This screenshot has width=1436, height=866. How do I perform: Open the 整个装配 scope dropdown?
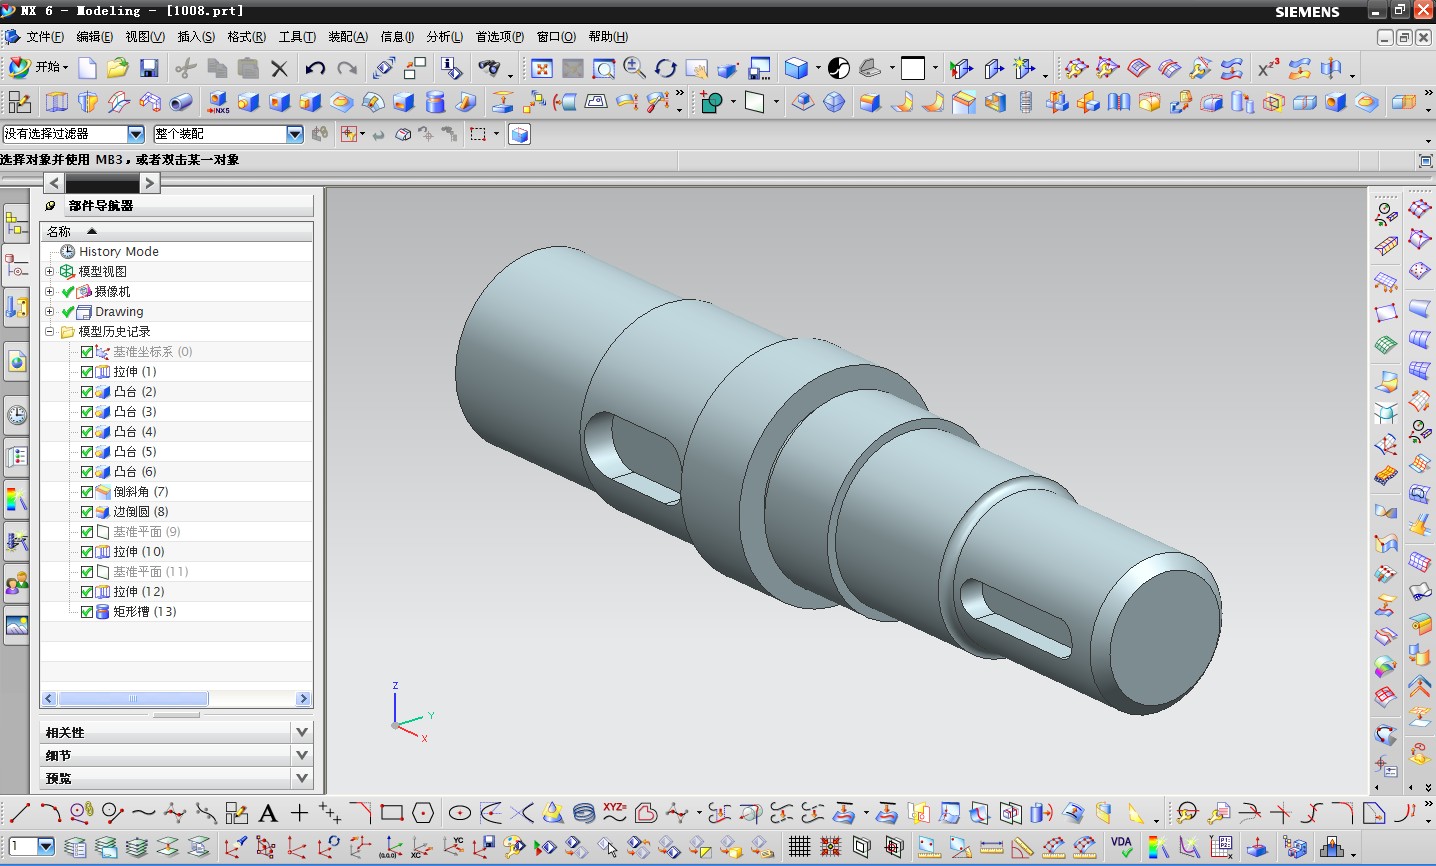pos(294,134)
